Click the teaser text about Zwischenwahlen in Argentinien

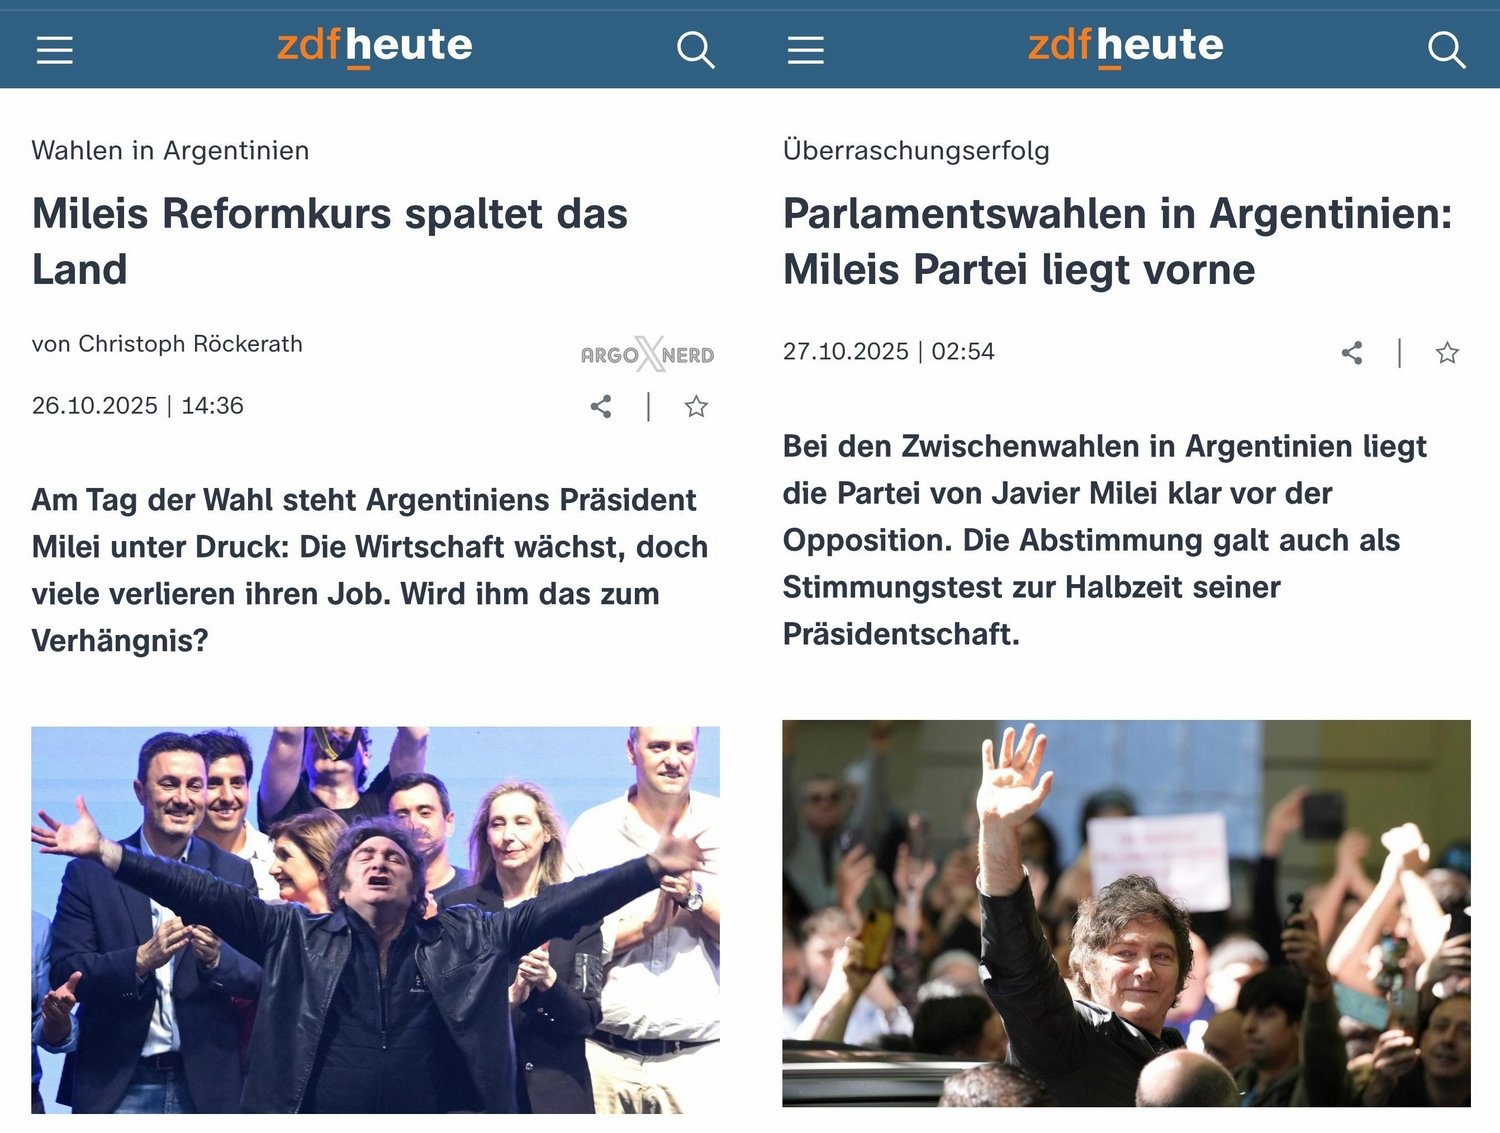[1105, 540]
